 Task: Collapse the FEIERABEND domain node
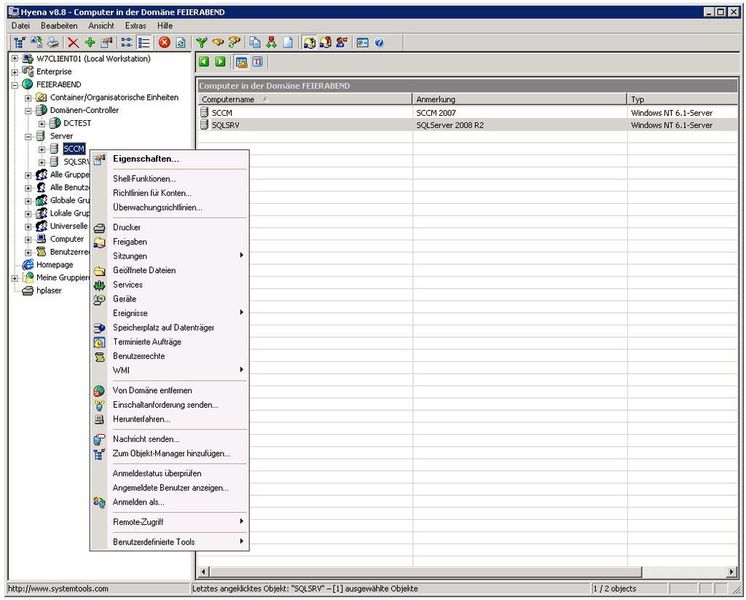15,84
